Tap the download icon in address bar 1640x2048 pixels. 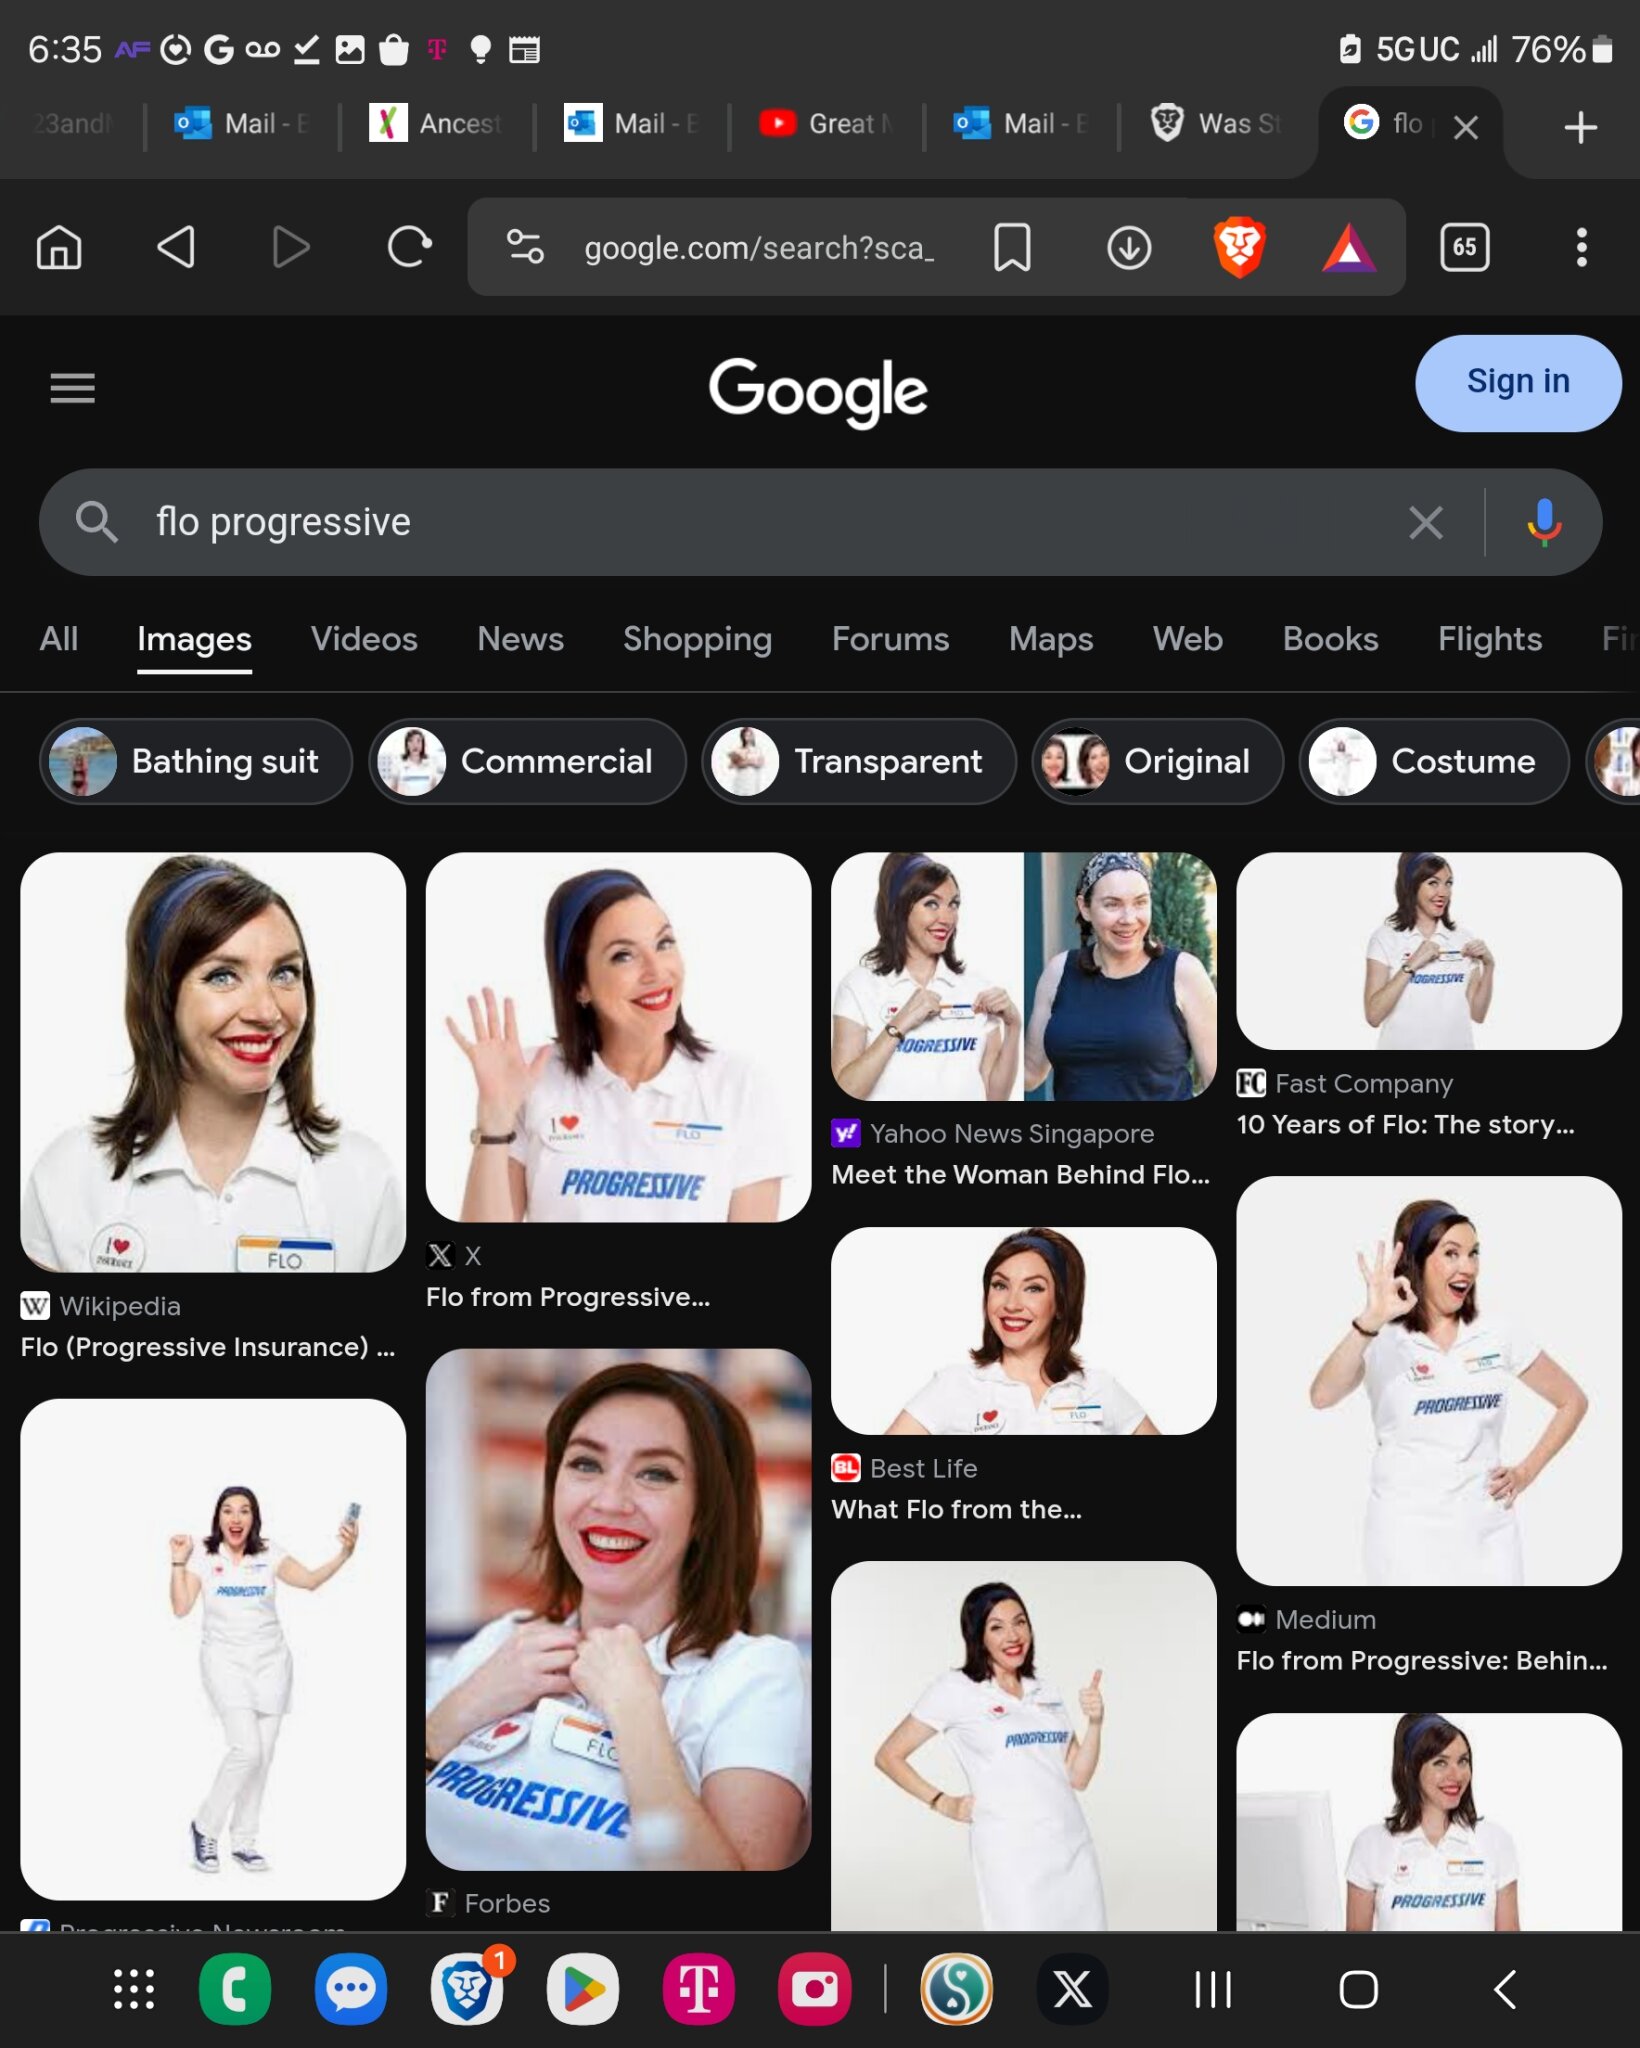point(1129,247)
